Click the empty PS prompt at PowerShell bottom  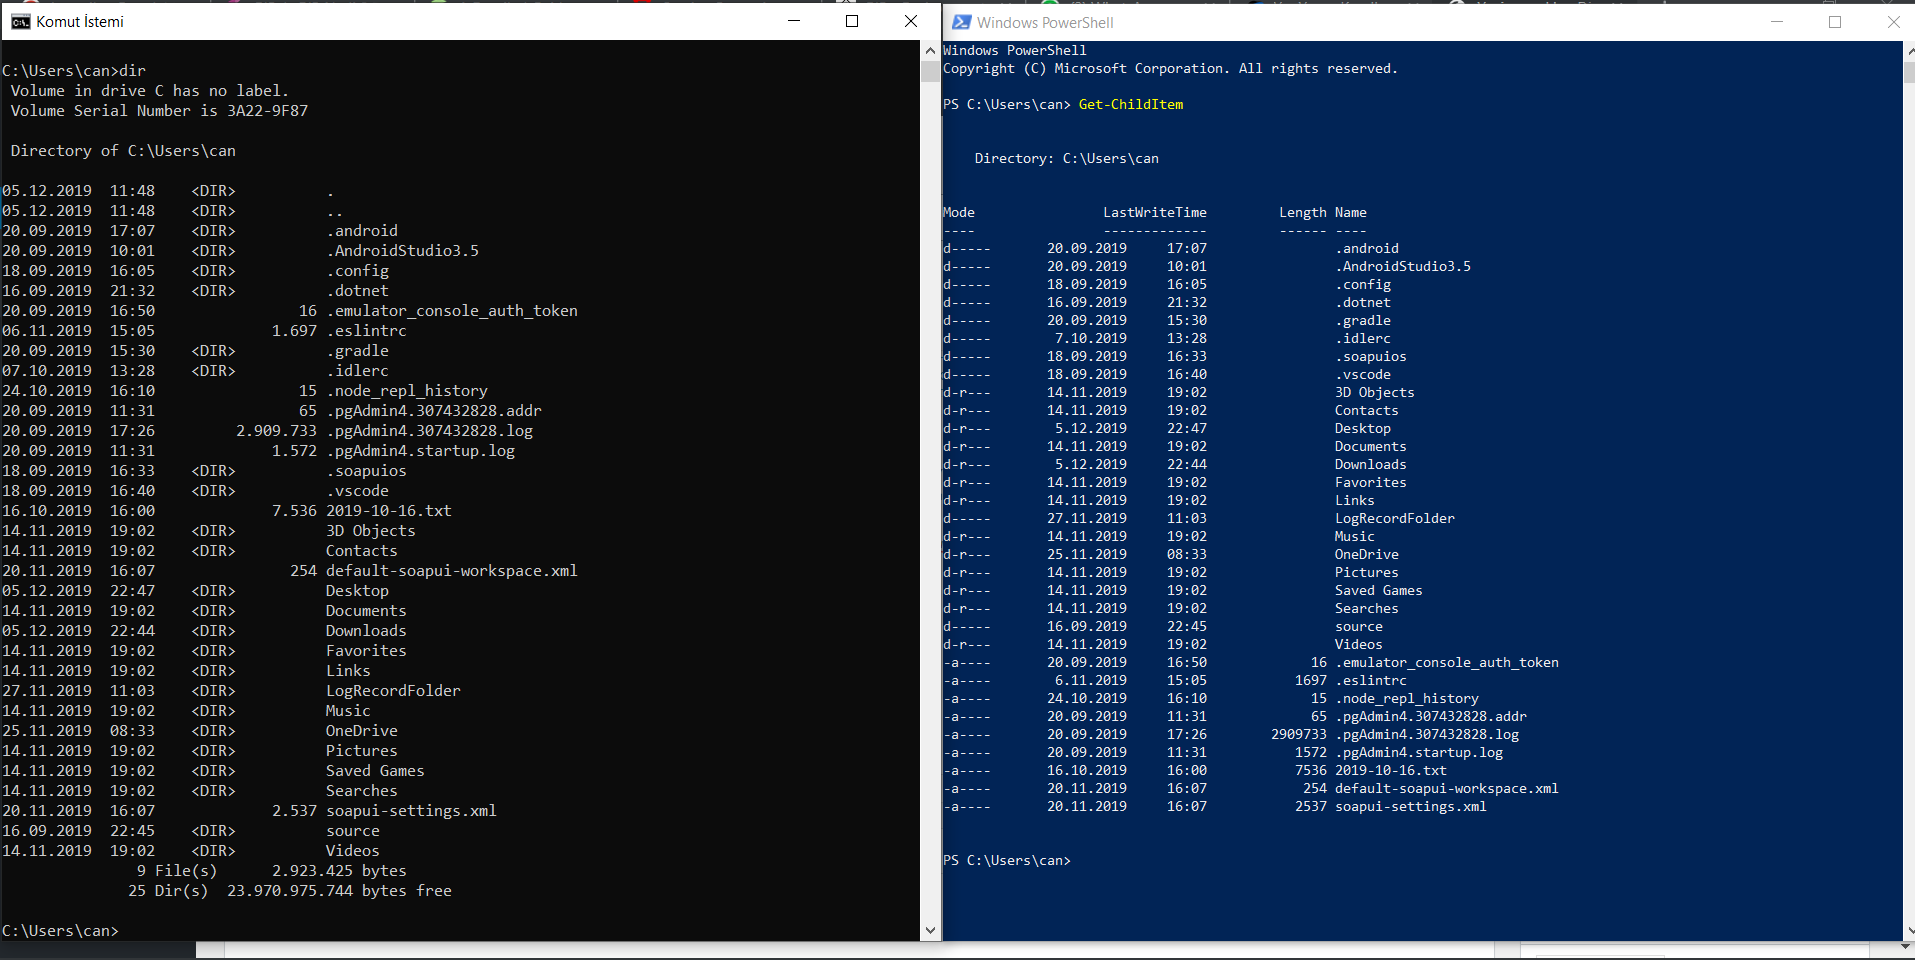point(1007,861)
